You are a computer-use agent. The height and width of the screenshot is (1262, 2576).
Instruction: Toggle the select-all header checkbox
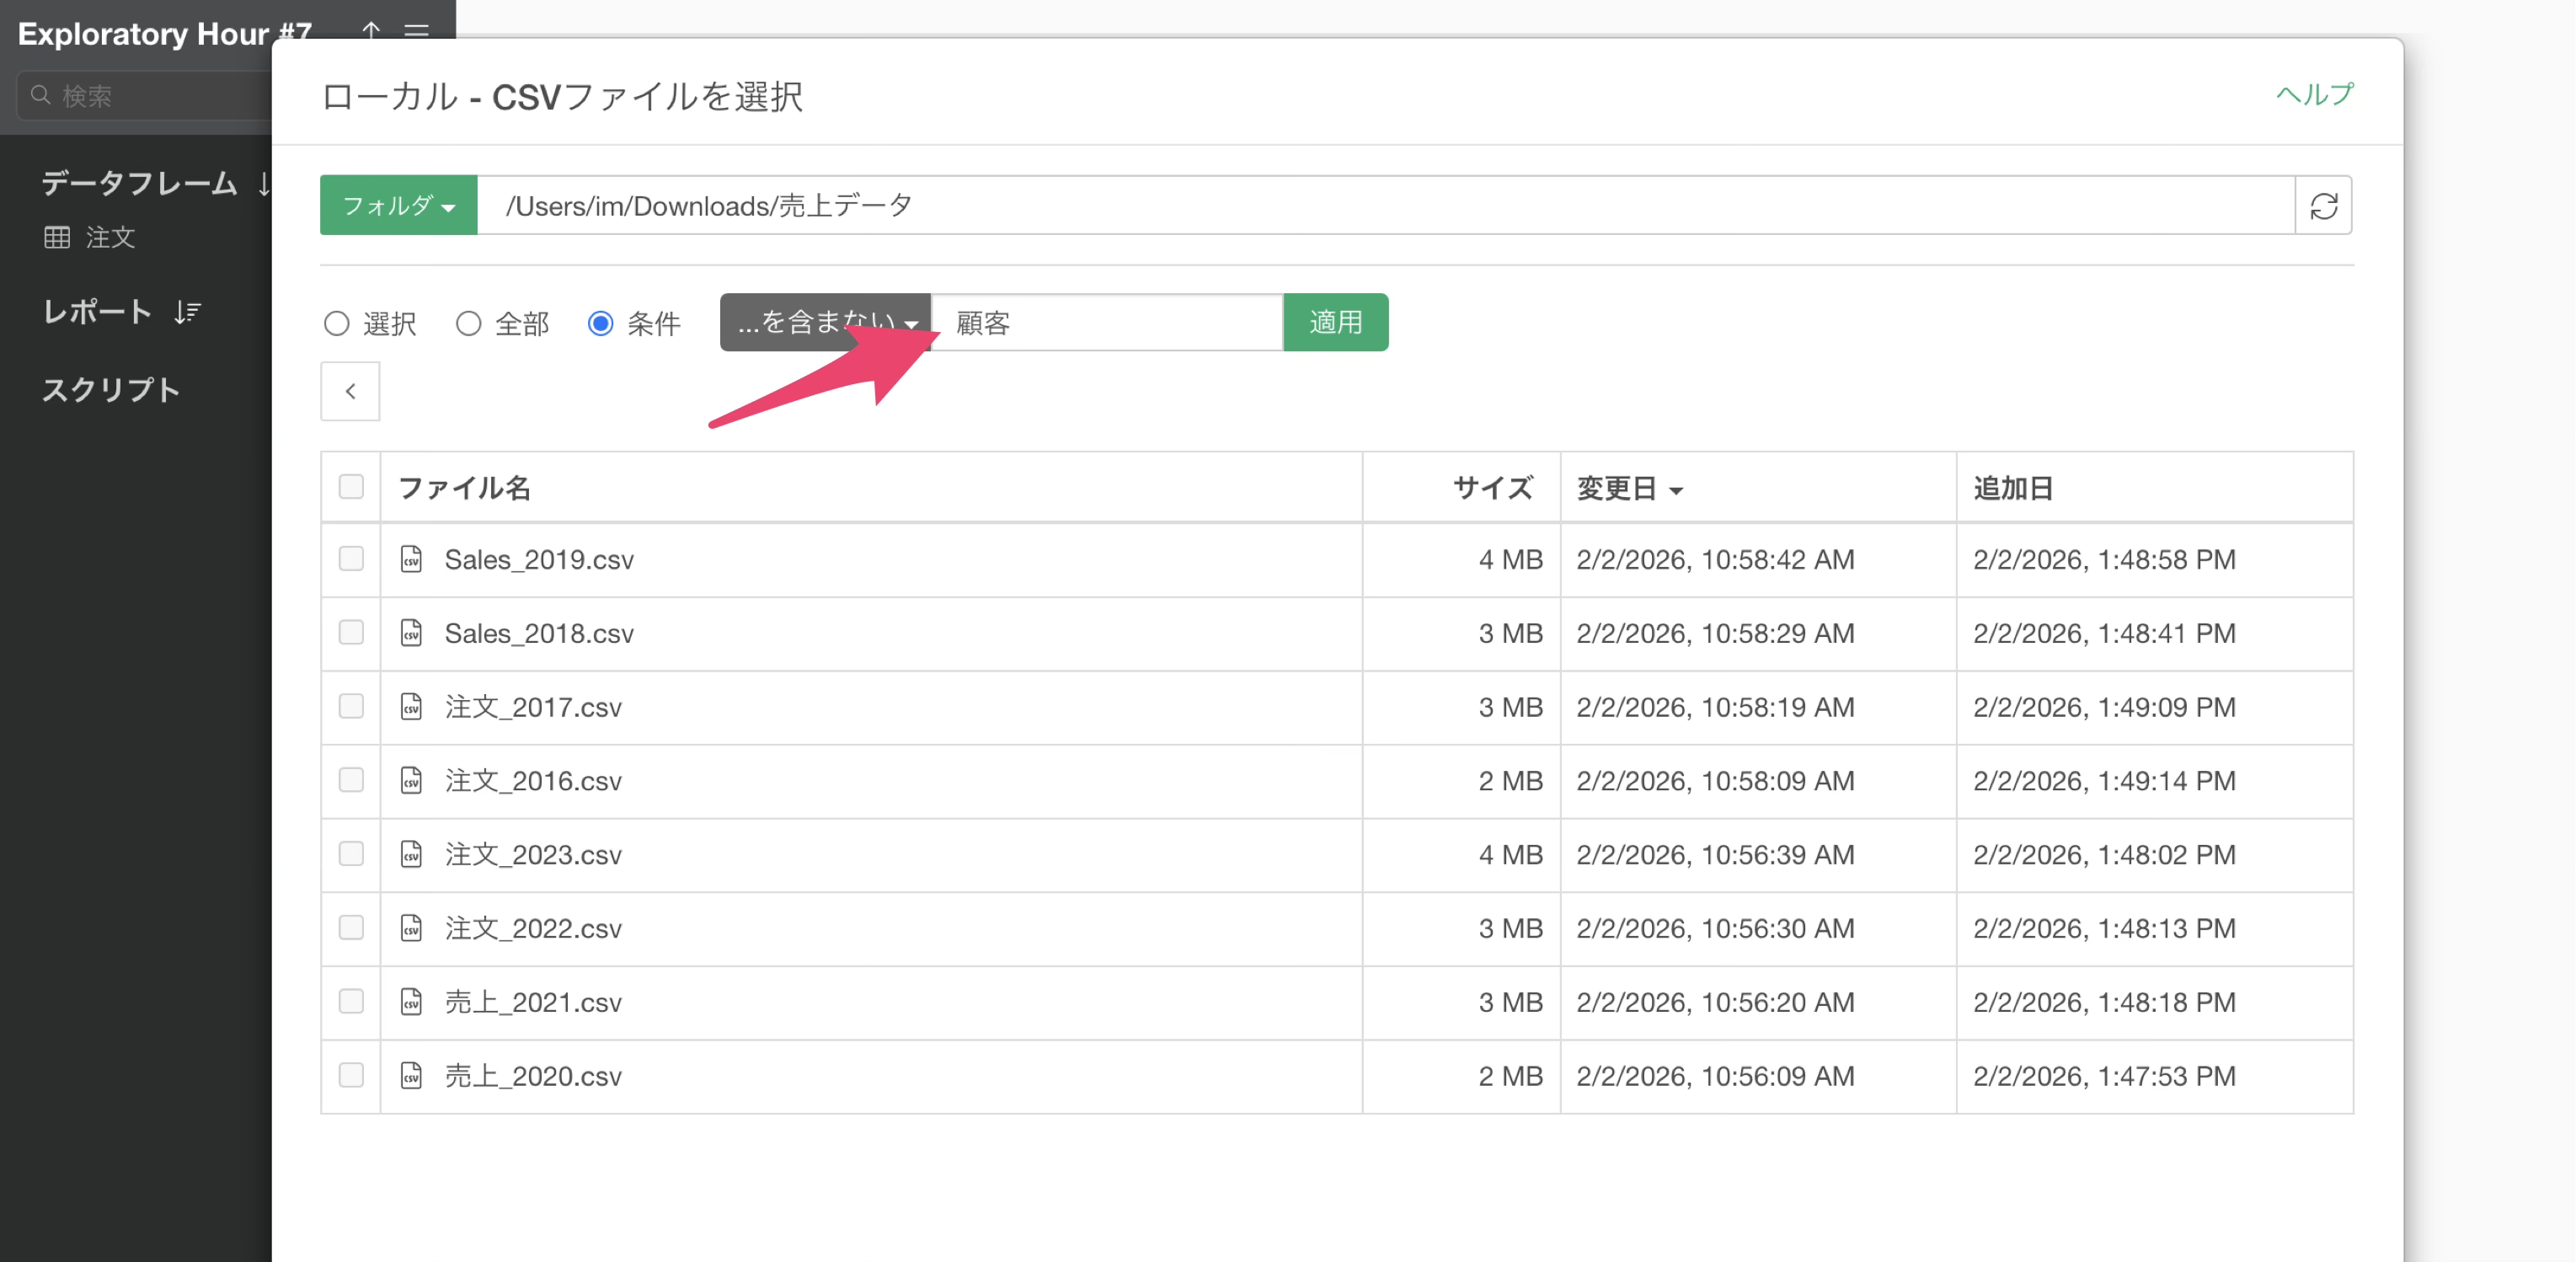(x=351, y=487)
